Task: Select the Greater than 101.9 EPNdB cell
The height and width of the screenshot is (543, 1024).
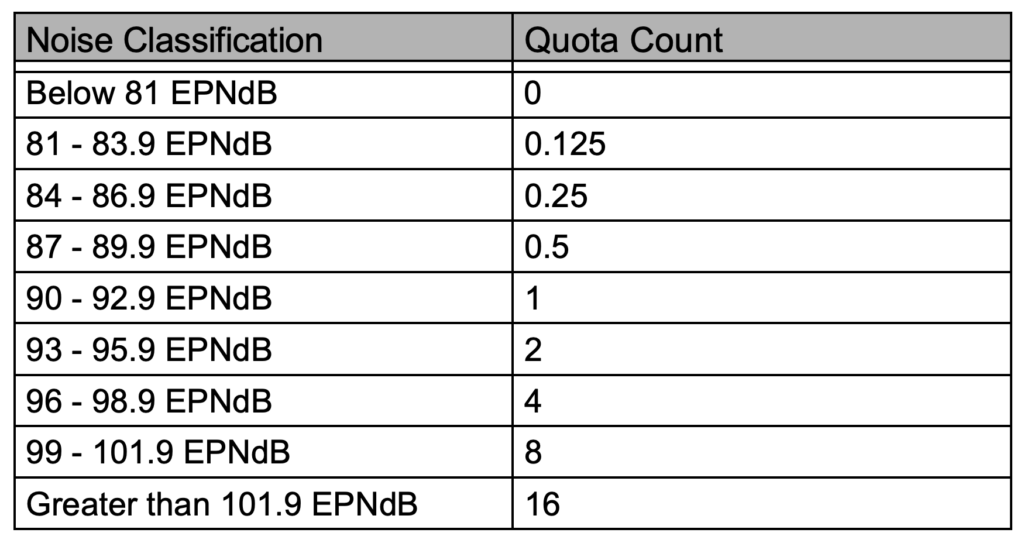Action: click(221, 504)
